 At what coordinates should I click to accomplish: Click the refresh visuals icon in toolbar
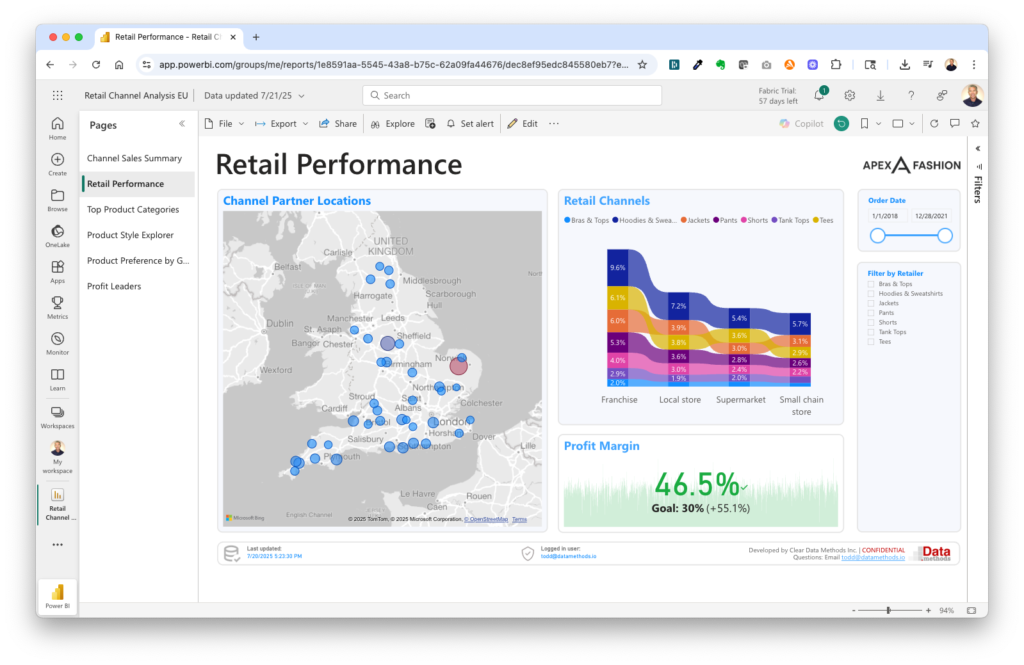pyautogui.click(x=934, y=124)
